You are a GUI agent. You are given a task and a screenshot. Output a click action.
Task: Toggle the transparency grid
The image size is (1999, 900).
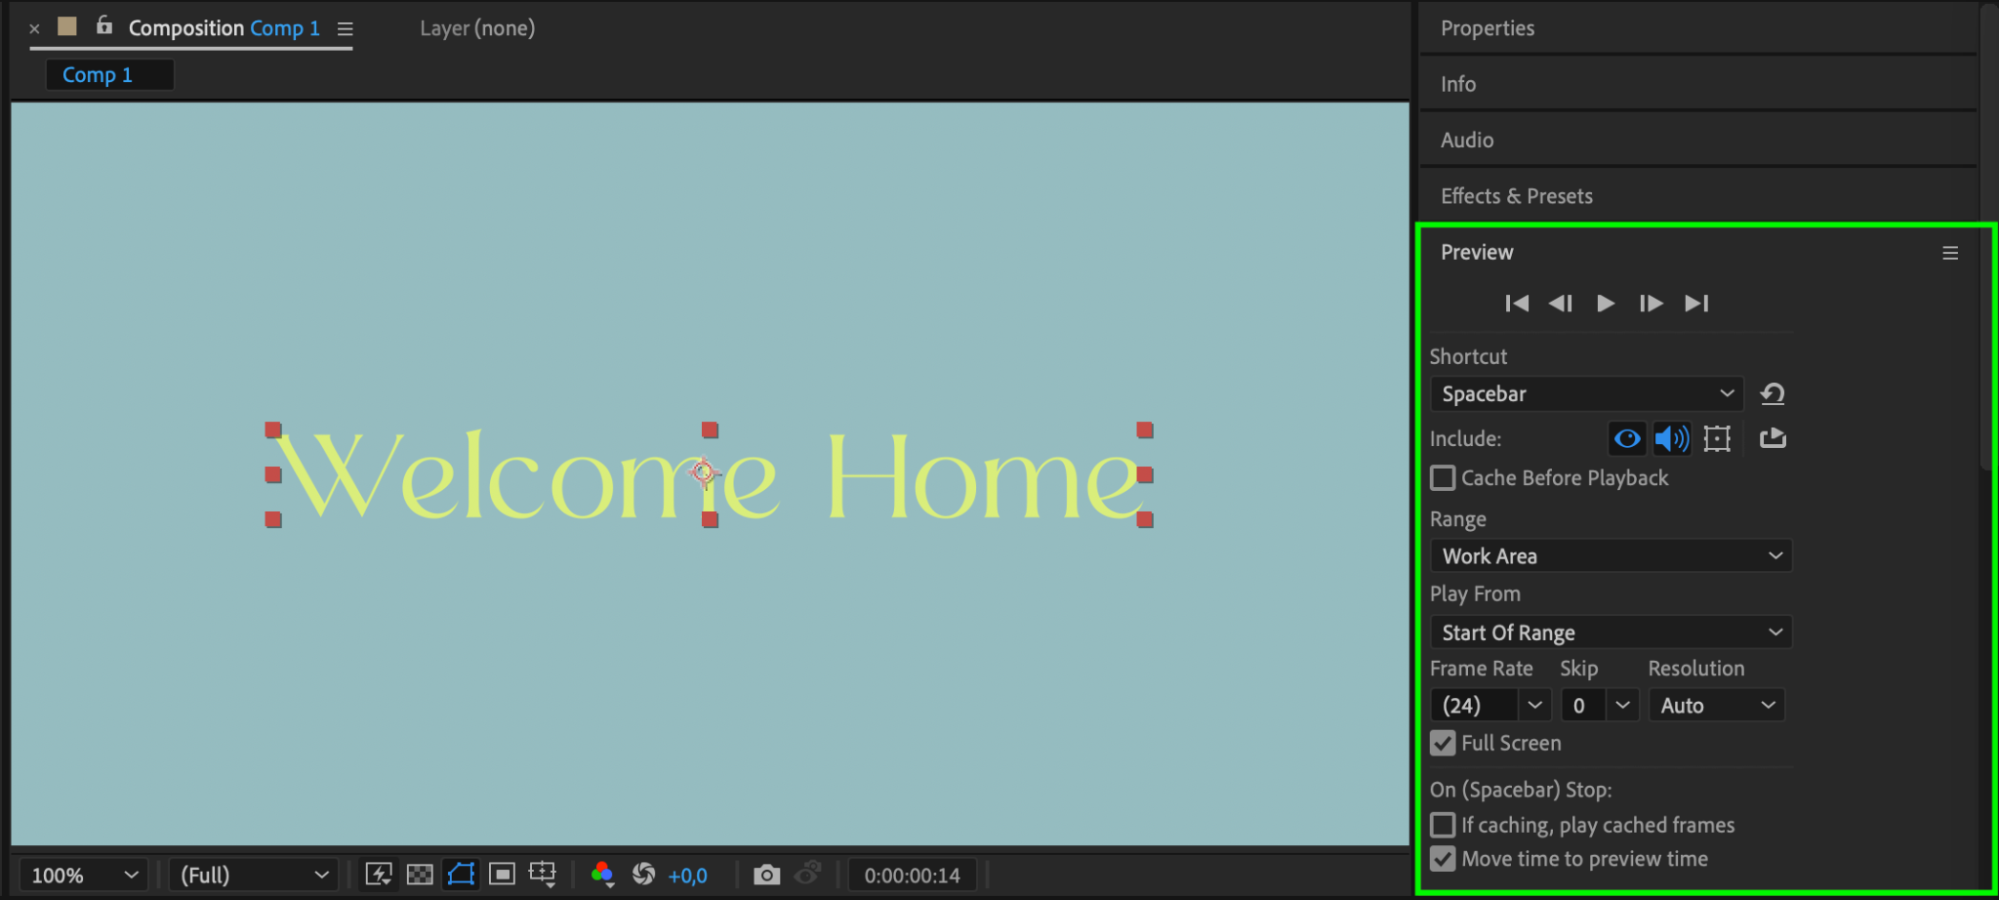[420, 874]
